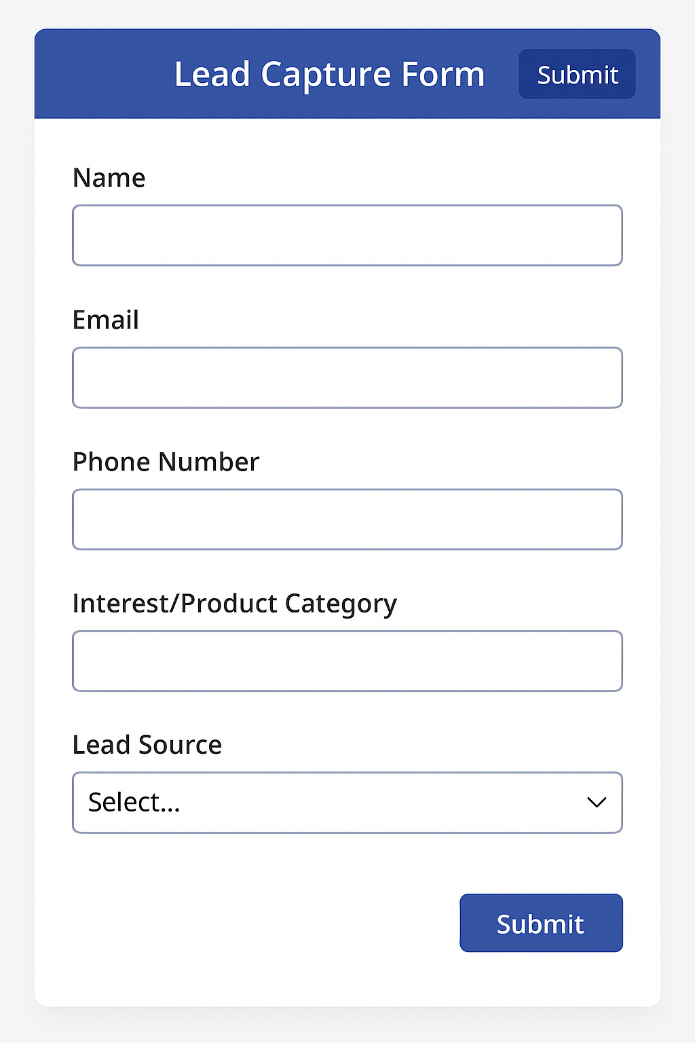Click the Lead Source label
The width and height of the screenshot is (695, 1043).
146,745
